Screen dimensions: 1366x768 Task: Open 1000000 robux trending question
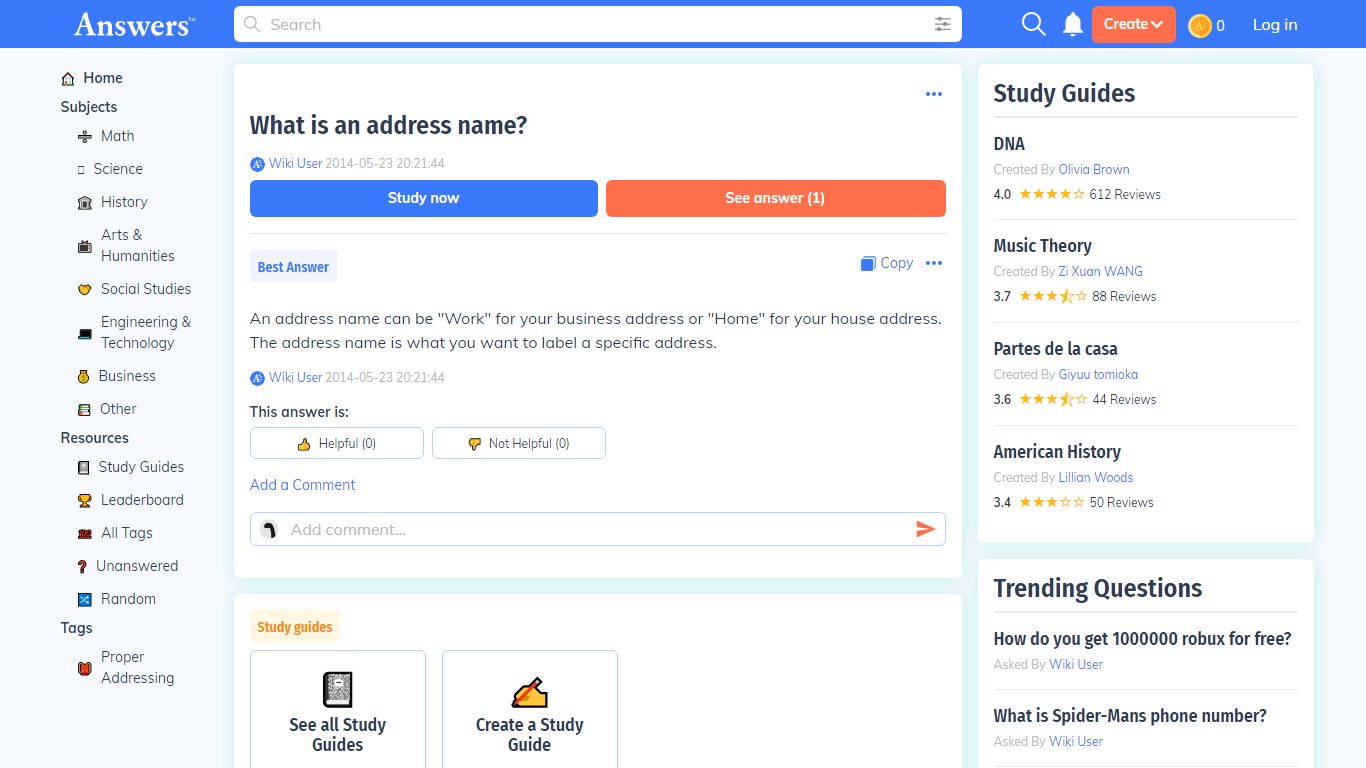pos(1142,639)
